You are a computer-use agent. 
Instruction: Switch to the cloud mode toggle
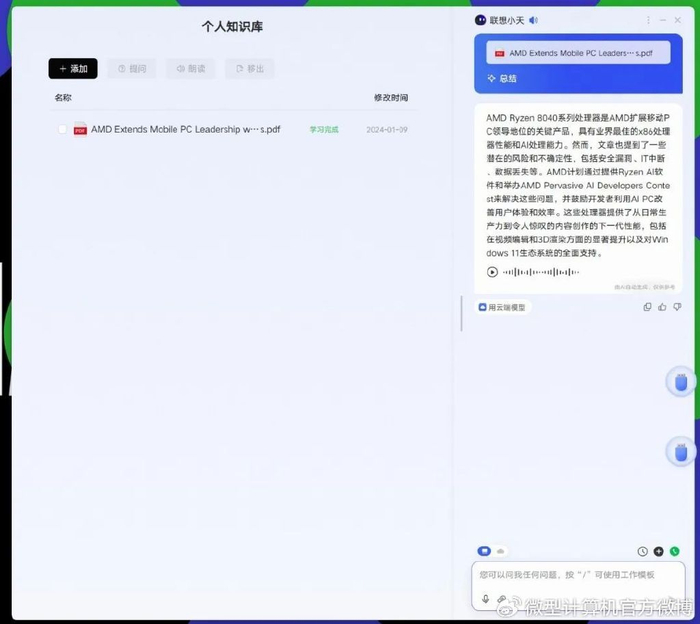pyautogui.click(x=501, y=552)
